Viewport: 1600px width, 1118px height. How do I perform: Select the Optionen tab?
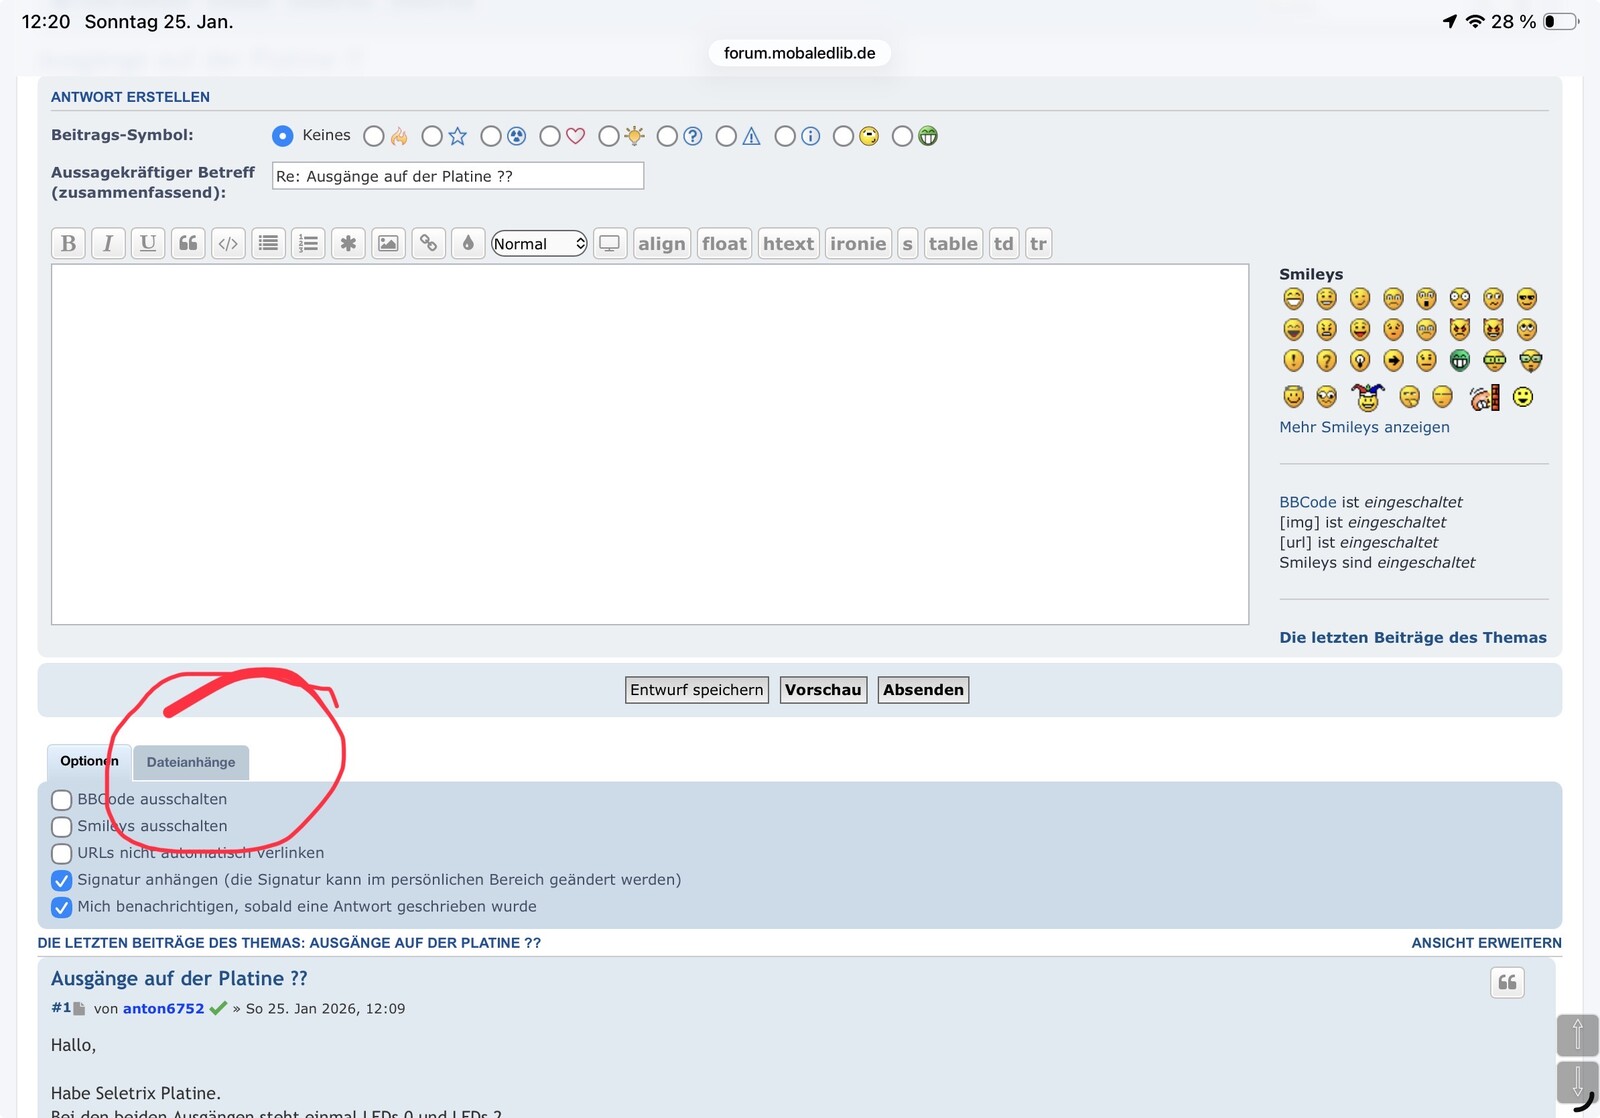tap(89, 761)
